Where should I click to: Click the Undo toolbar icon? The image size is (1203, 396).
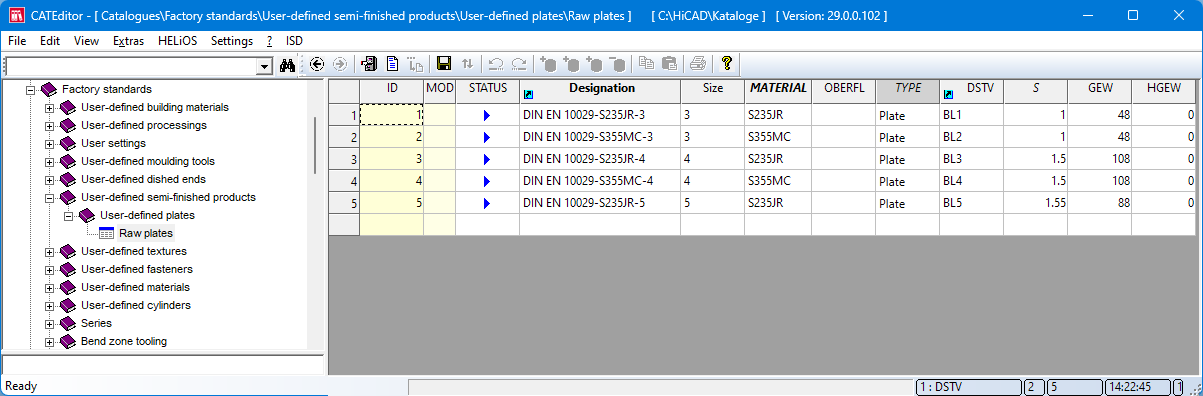click(496, 64)
